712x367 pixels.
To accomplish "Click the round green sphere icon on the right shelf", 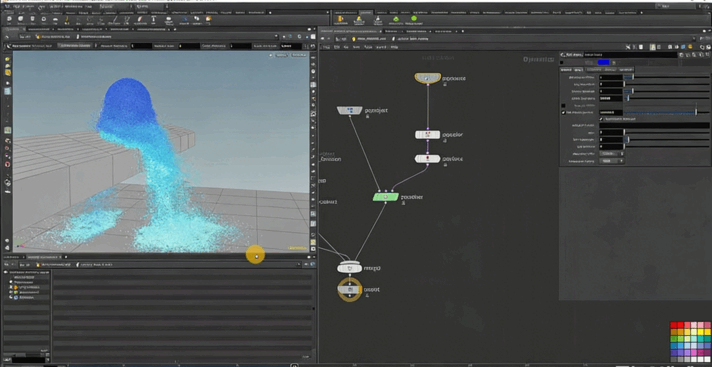I will (414, 19).
